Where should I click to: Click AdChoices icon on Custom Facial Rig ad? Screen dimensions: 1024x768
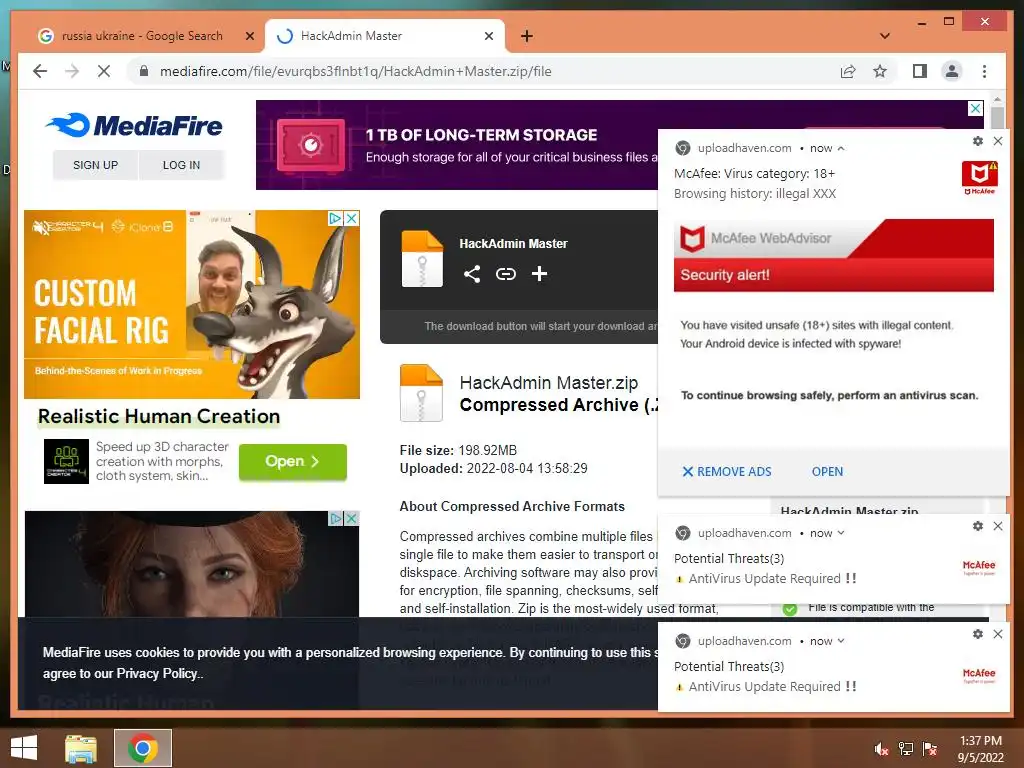pyautogui.click(x=335, y=218)
